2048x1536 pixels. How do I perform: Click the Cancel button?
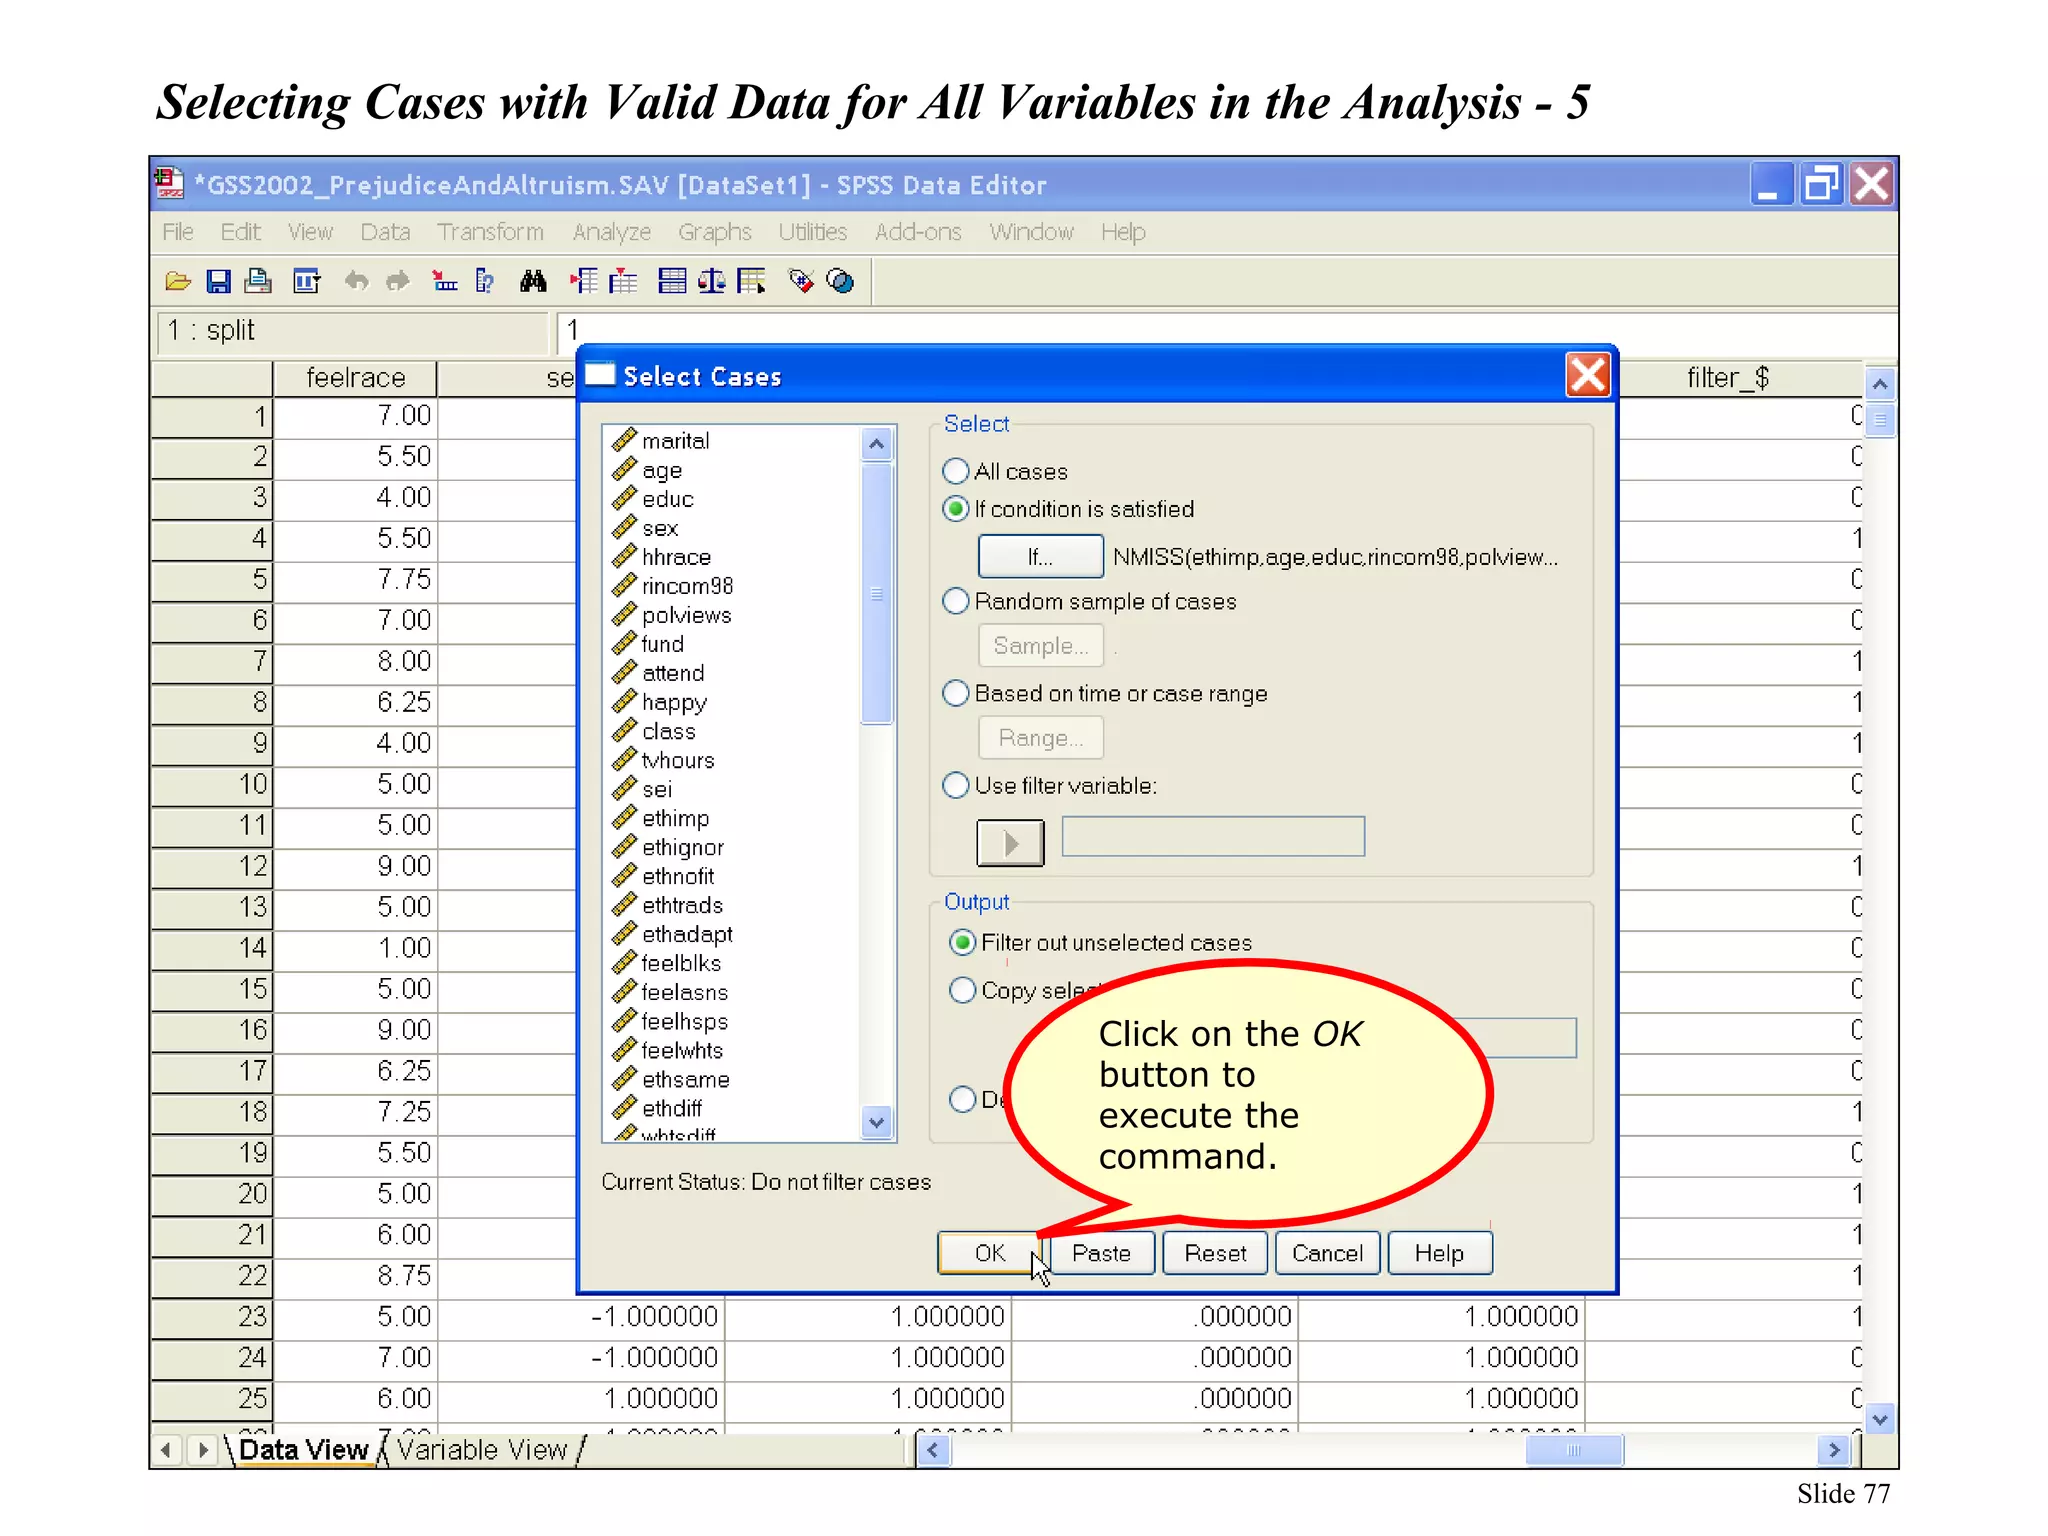click(x=1327, y=1253)
